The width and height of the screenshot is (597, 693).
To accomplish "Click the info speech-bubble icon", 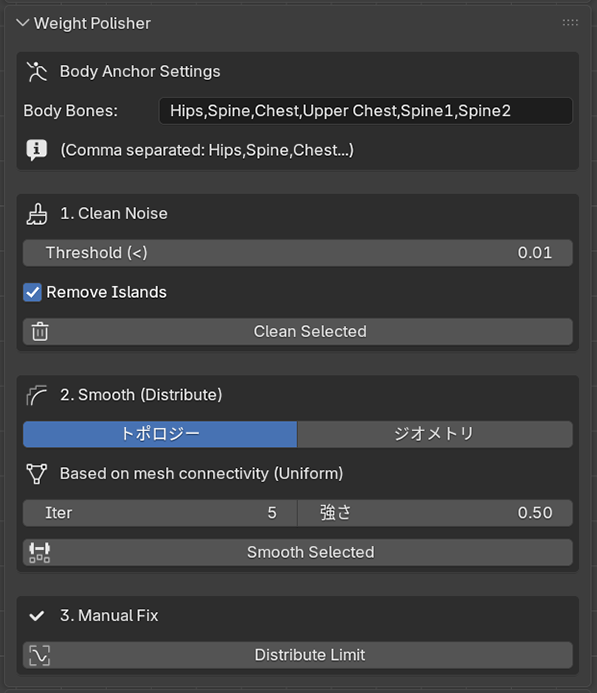I will [x=37, y=150].
